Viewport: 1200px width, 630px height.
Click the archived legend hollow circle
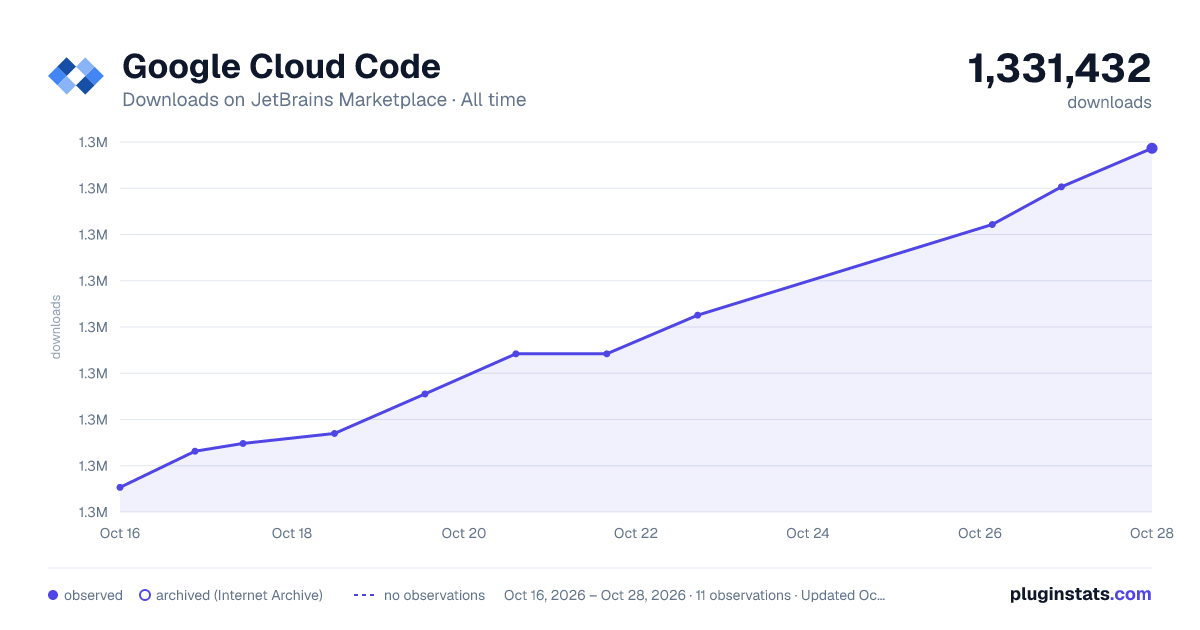[x=145, y=595]
